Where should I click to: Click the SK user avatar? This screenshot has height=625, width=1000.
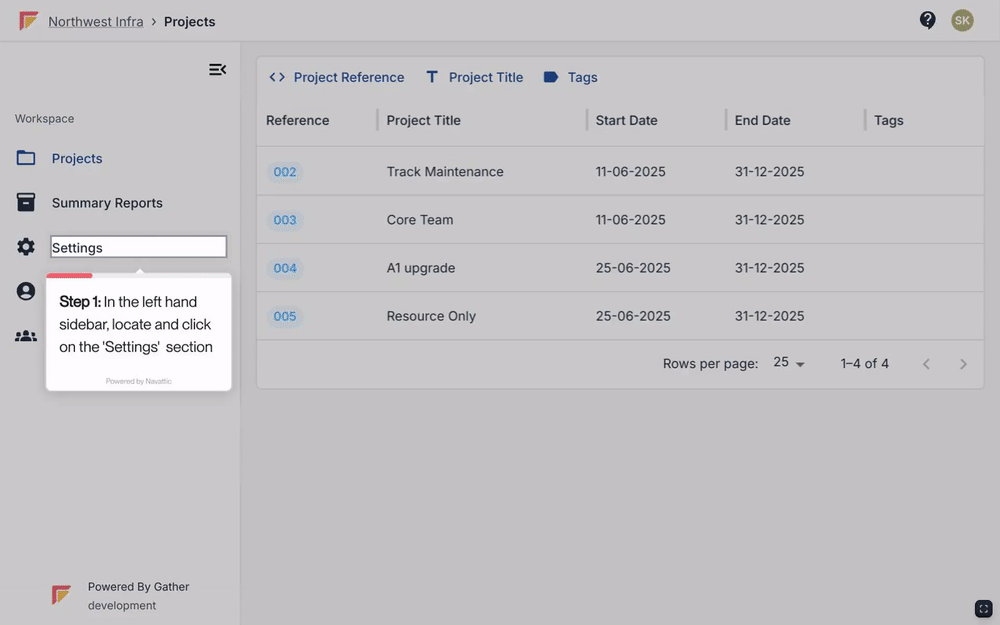[x=962, y=20]
